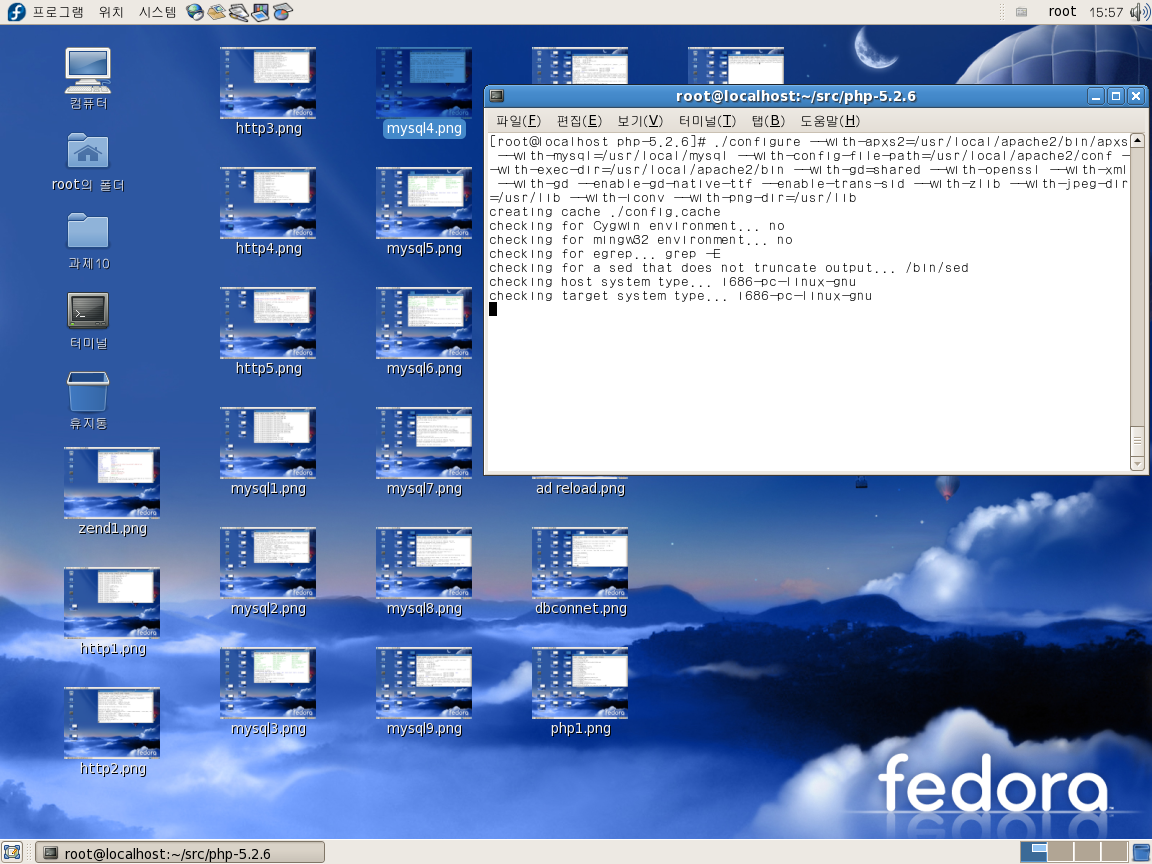
Task: Switch to the fourth workspace
Action: (x=1113, y=852)
